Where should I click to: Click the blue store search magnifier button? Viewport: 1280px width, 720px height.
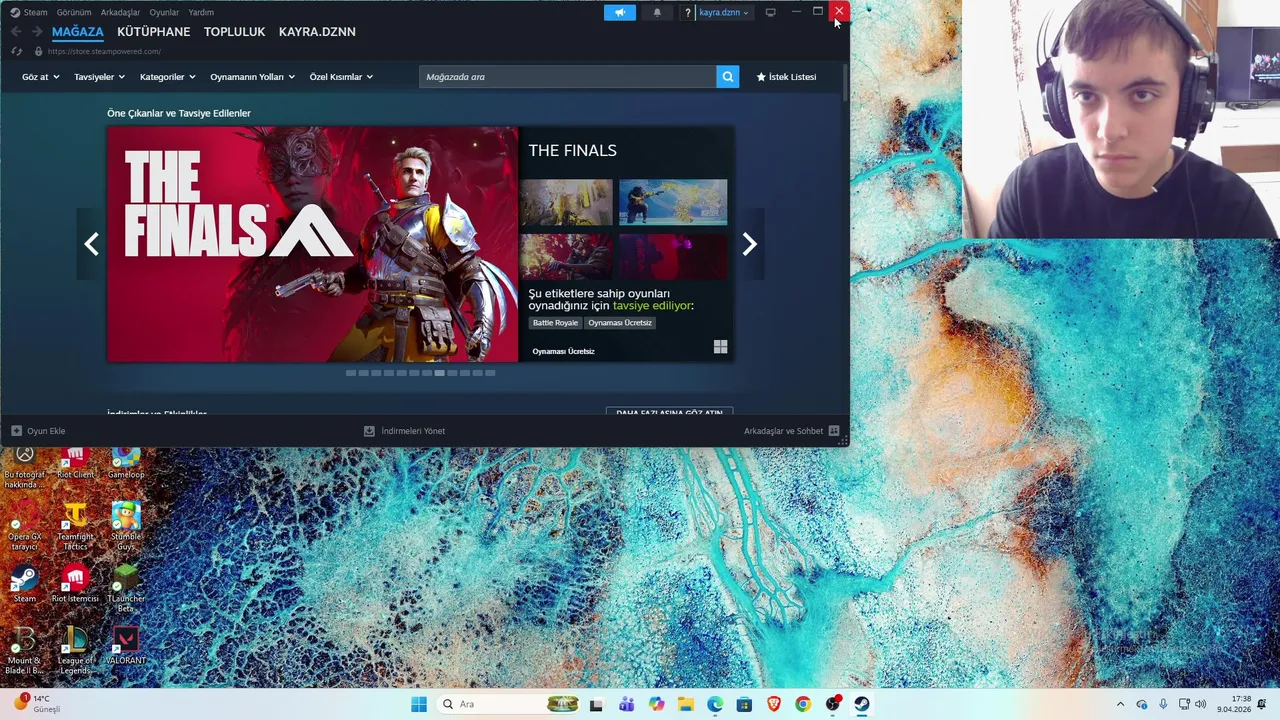pyautogui.click(x=728, y=76)
